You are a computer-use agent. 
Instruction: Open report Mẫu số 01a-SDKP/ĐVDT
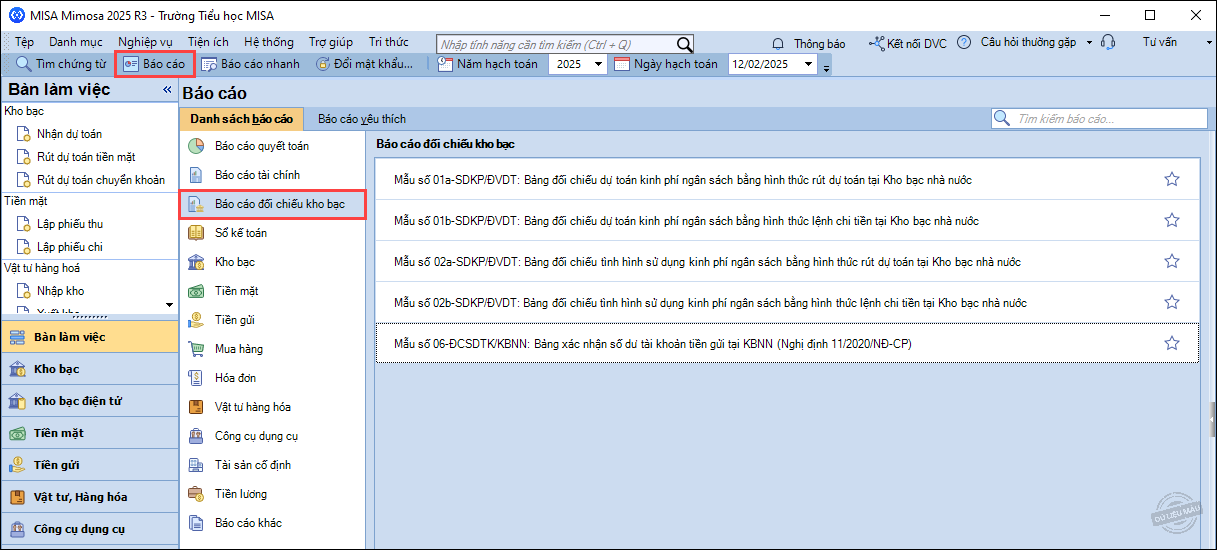tap(787, 180)
